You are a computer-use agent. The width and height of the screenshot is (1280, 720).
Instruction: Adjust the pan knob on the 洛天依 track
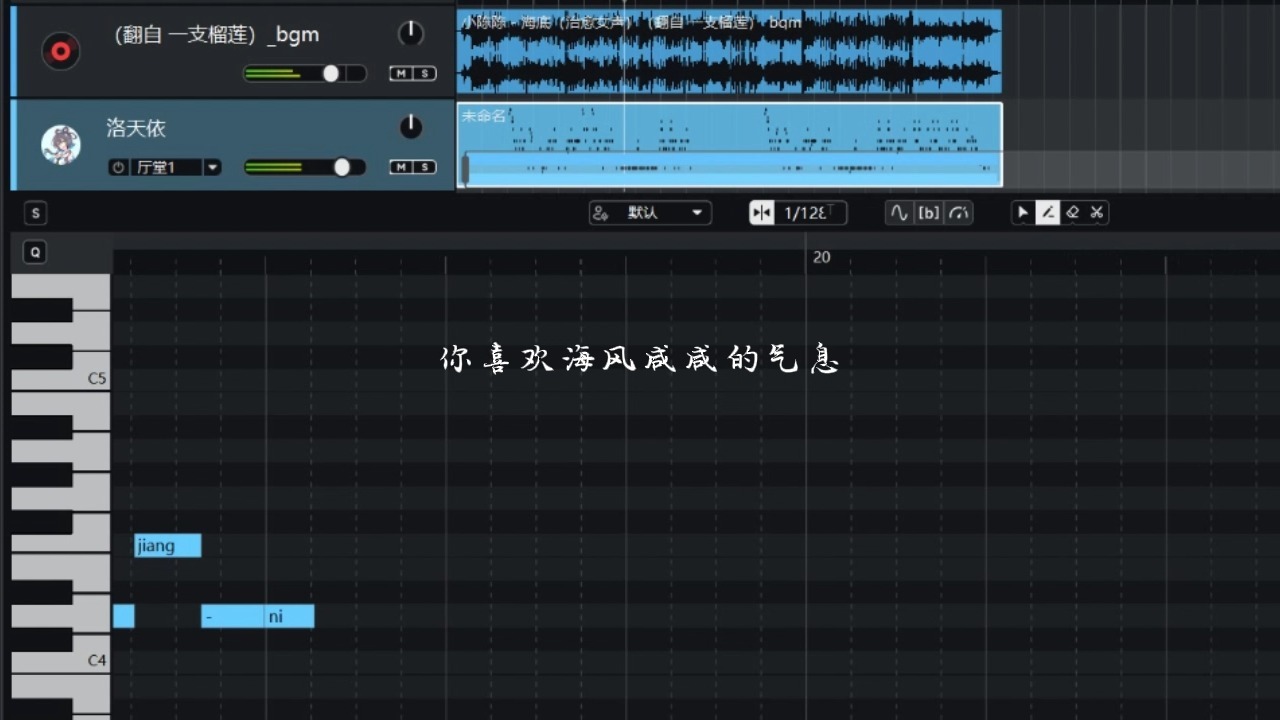pyautogui.click(x=411, y=127)
